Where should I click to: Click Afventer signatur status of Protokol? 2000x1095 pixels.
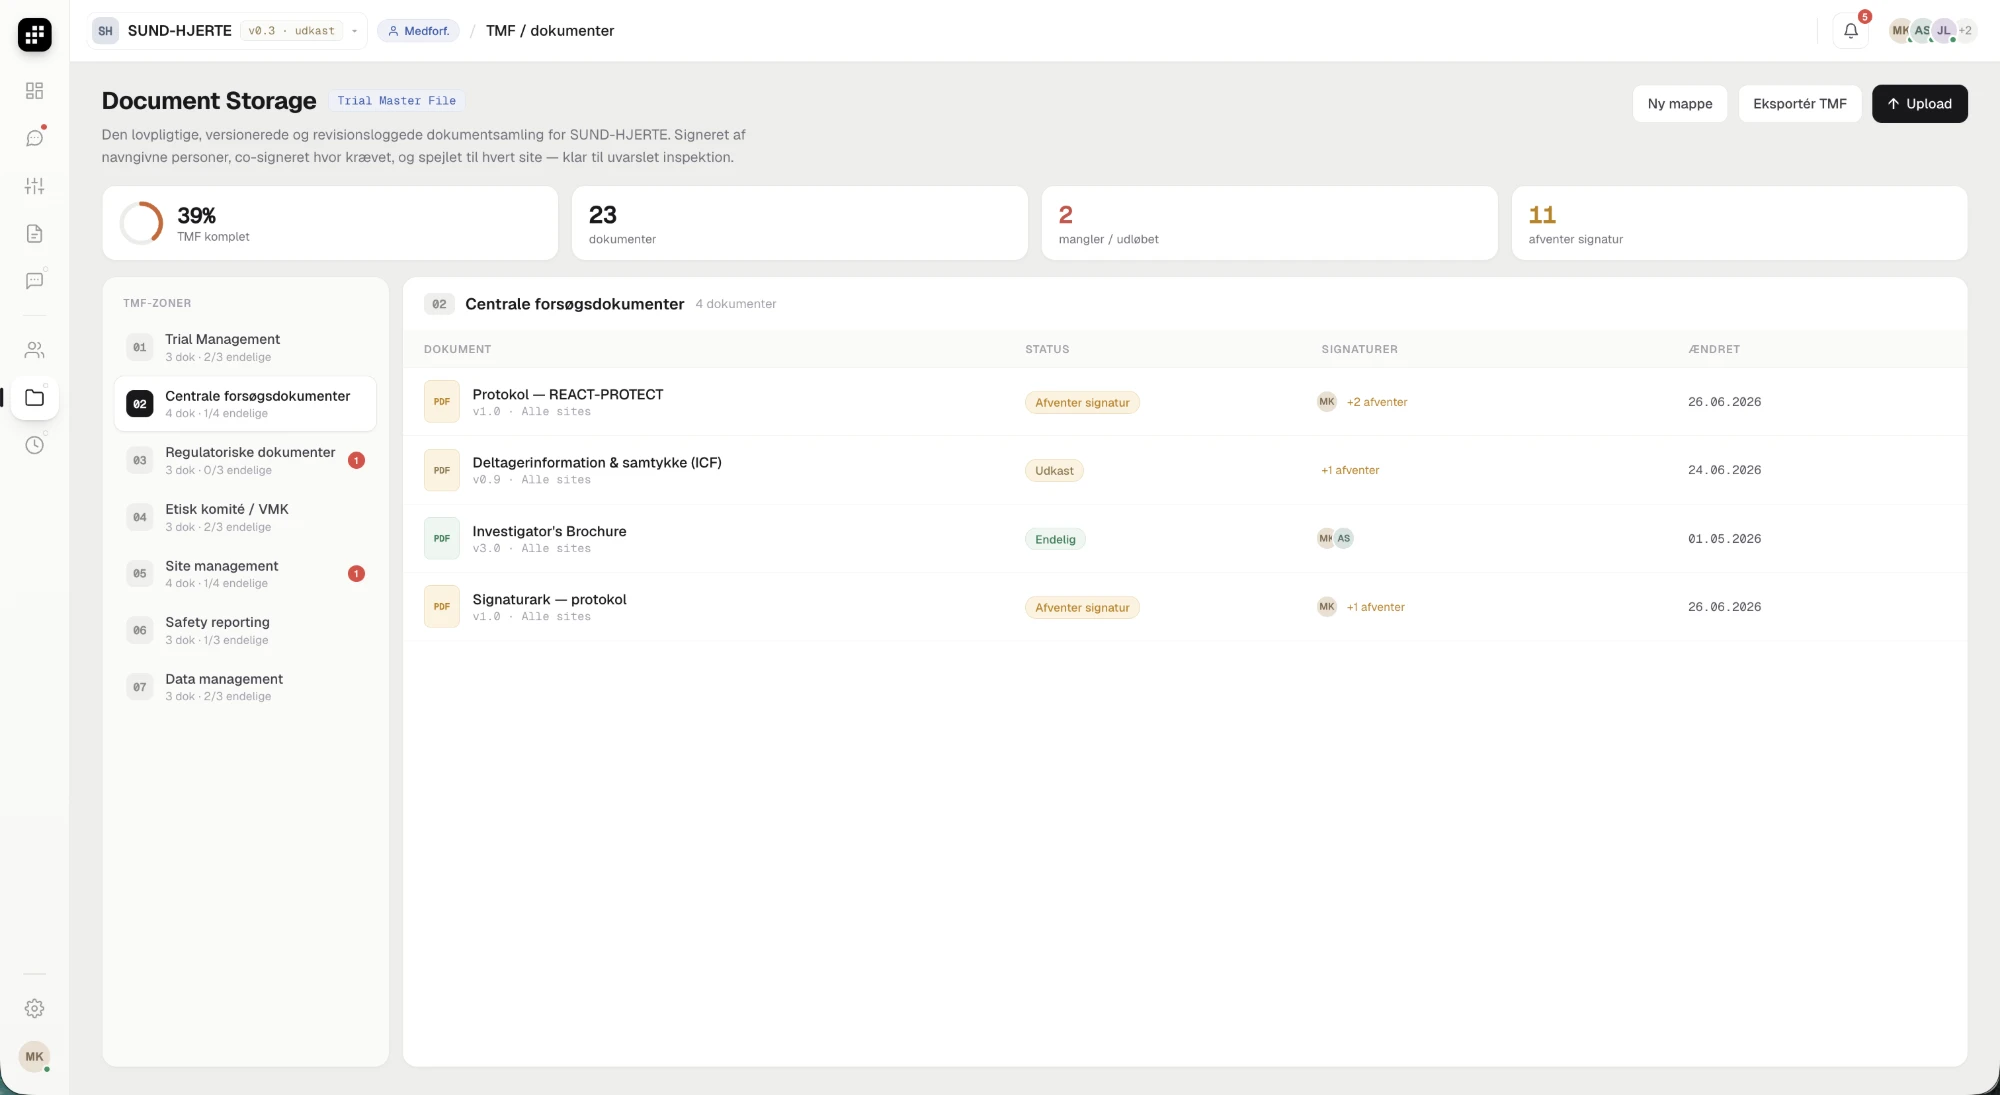coord(1082,402)
